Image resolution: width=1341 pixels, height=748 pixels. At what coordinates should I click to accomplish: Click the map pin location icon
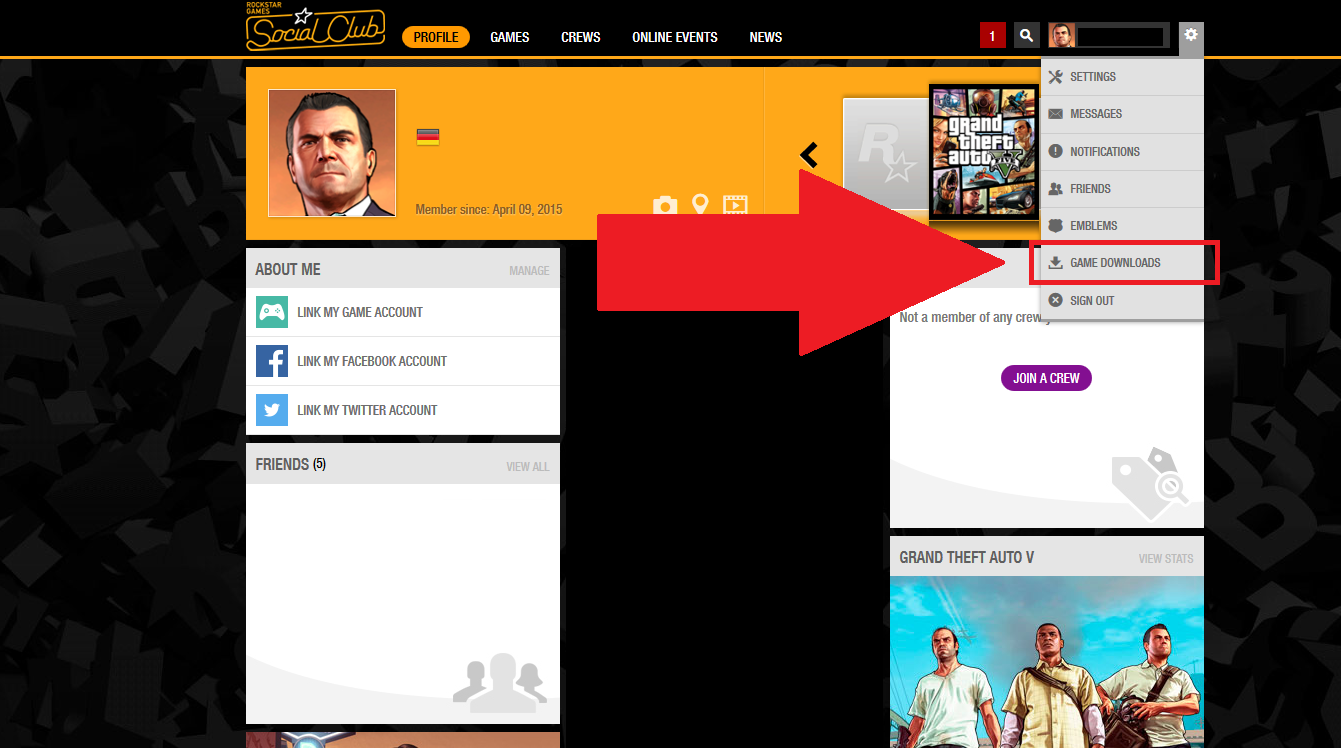pyautogui.click(x=700, y=204)
